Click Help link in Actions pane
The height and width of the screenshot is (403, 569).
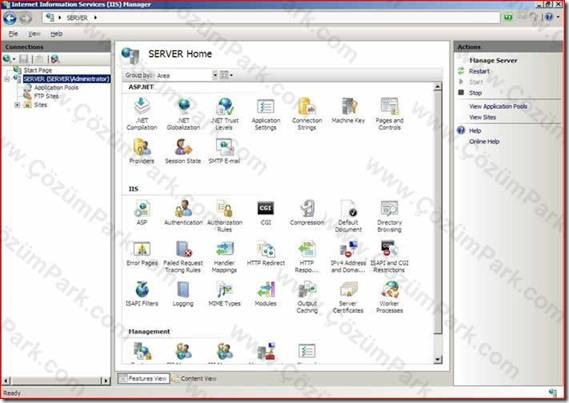(x=475, y=131)
